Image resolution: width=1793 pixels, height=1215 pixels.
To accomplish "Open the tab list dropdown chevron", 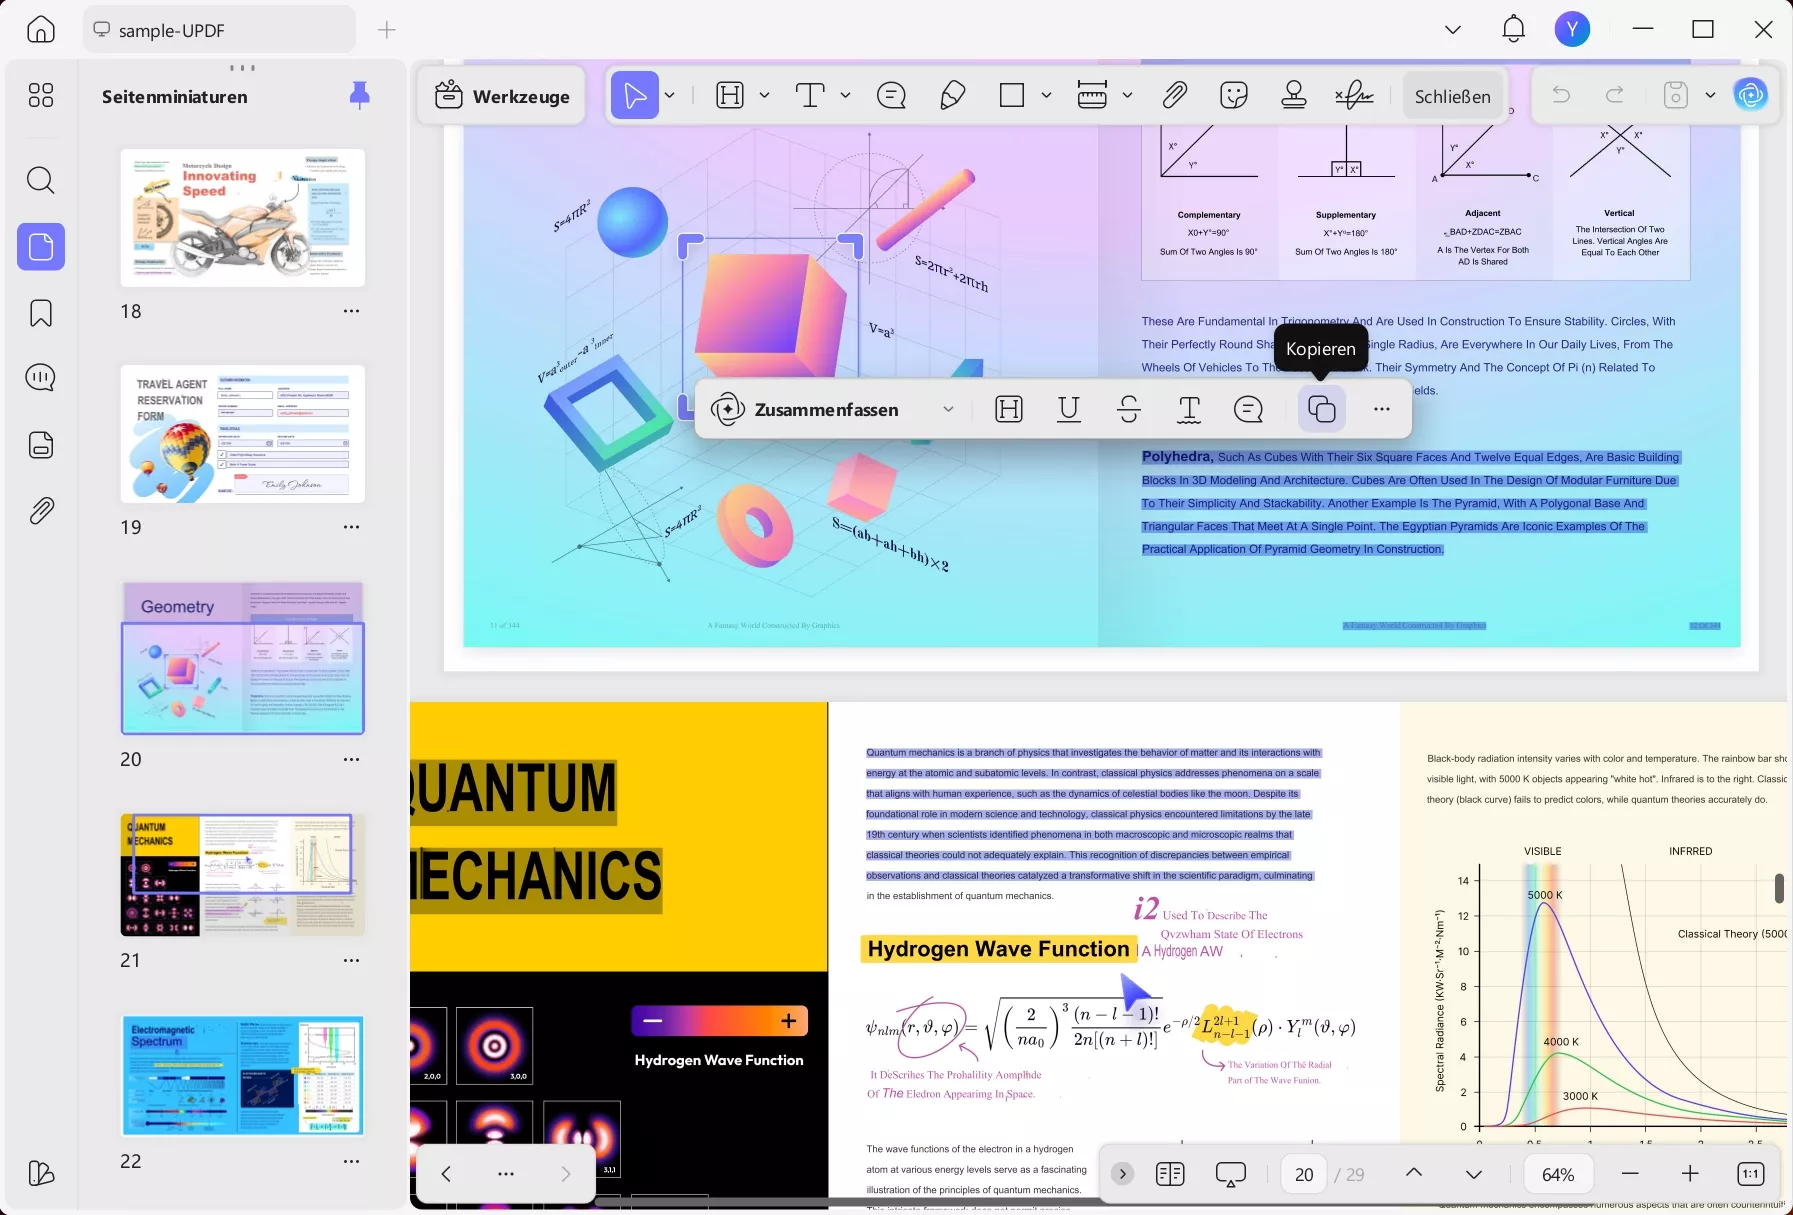I will [x=1453, y=30].
